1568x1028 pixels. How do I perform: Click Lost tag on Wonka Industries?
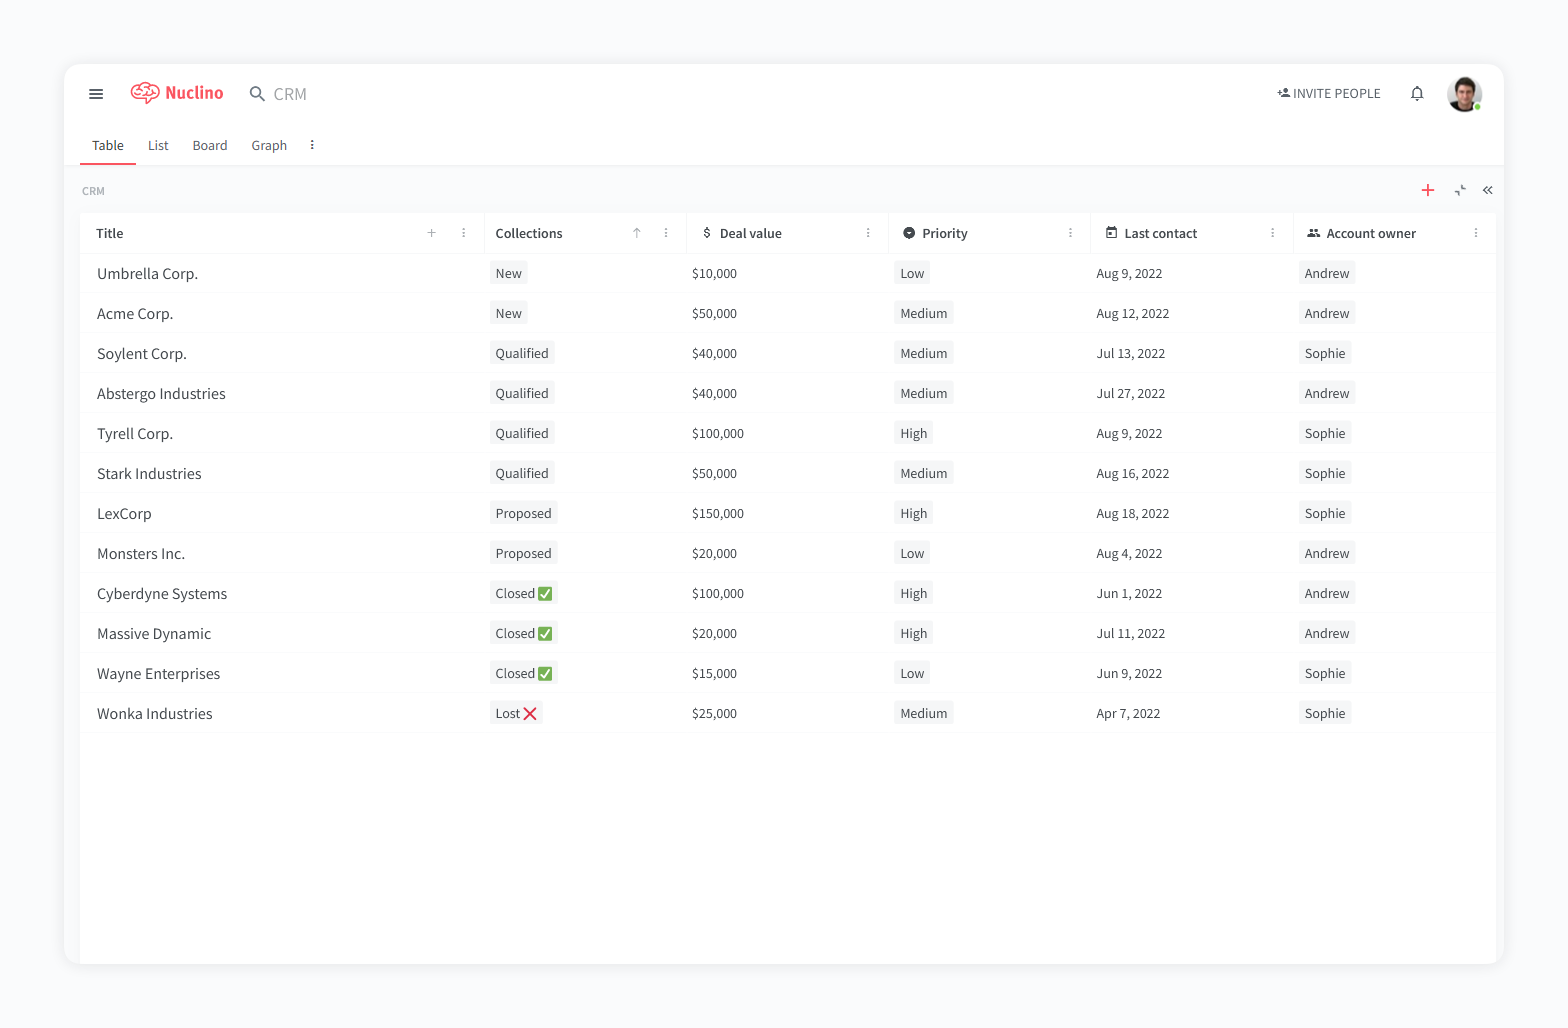(x=516, y=713)
